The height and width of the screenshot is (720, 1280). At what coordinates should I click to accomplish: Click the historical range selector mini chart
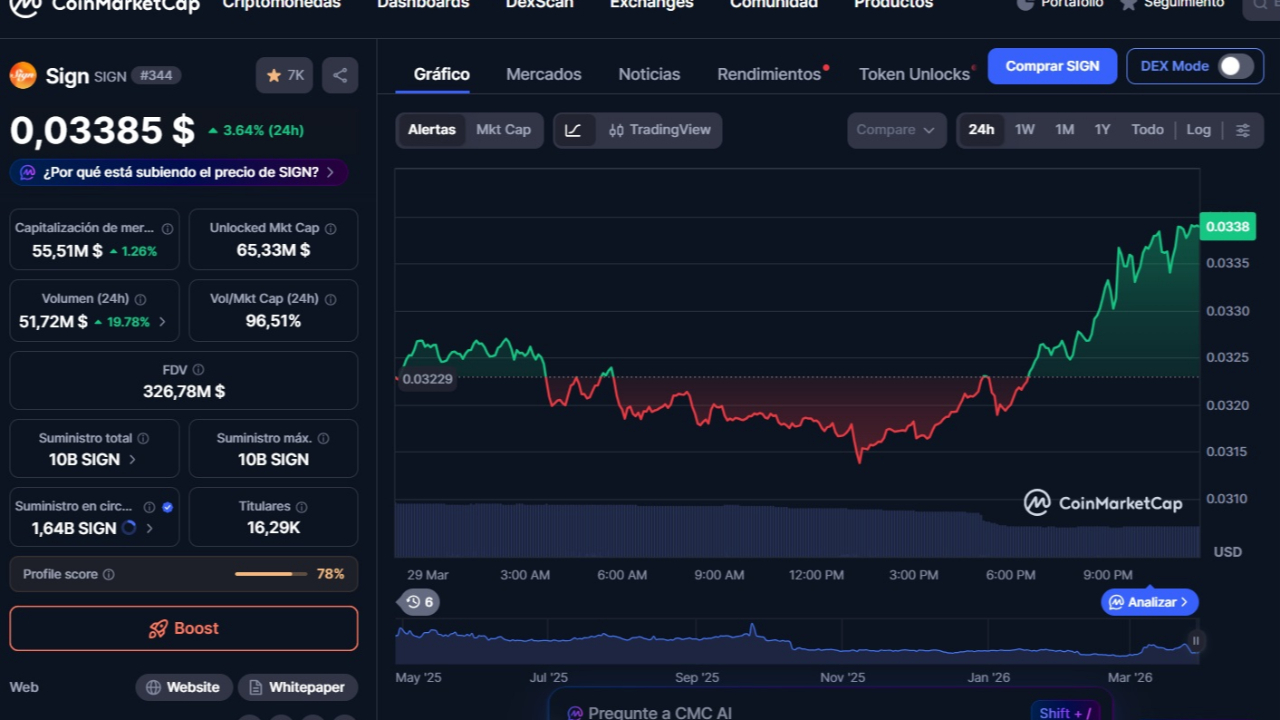tap(798, 641)
